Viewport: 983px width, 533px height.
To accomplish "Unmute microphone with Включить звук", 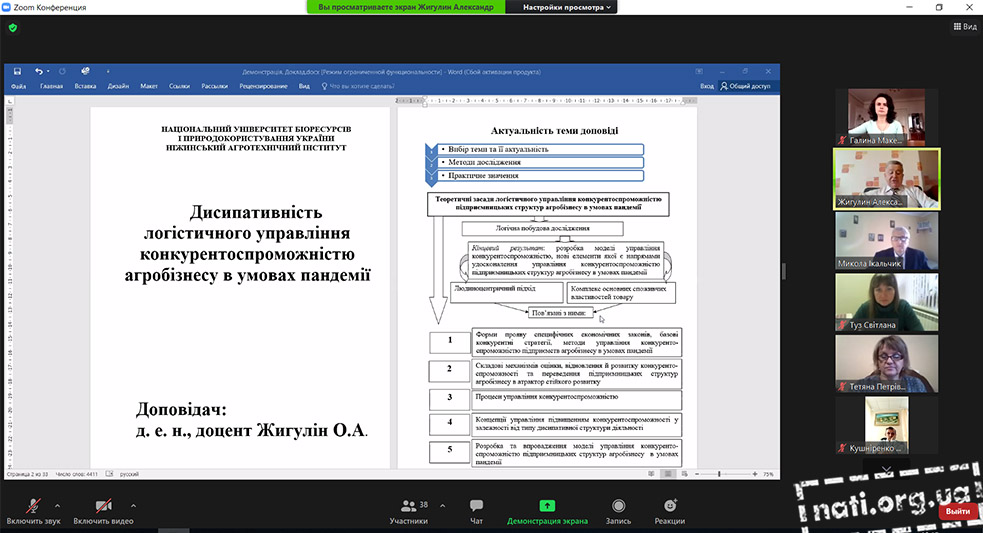I will (x=33, y=511).
